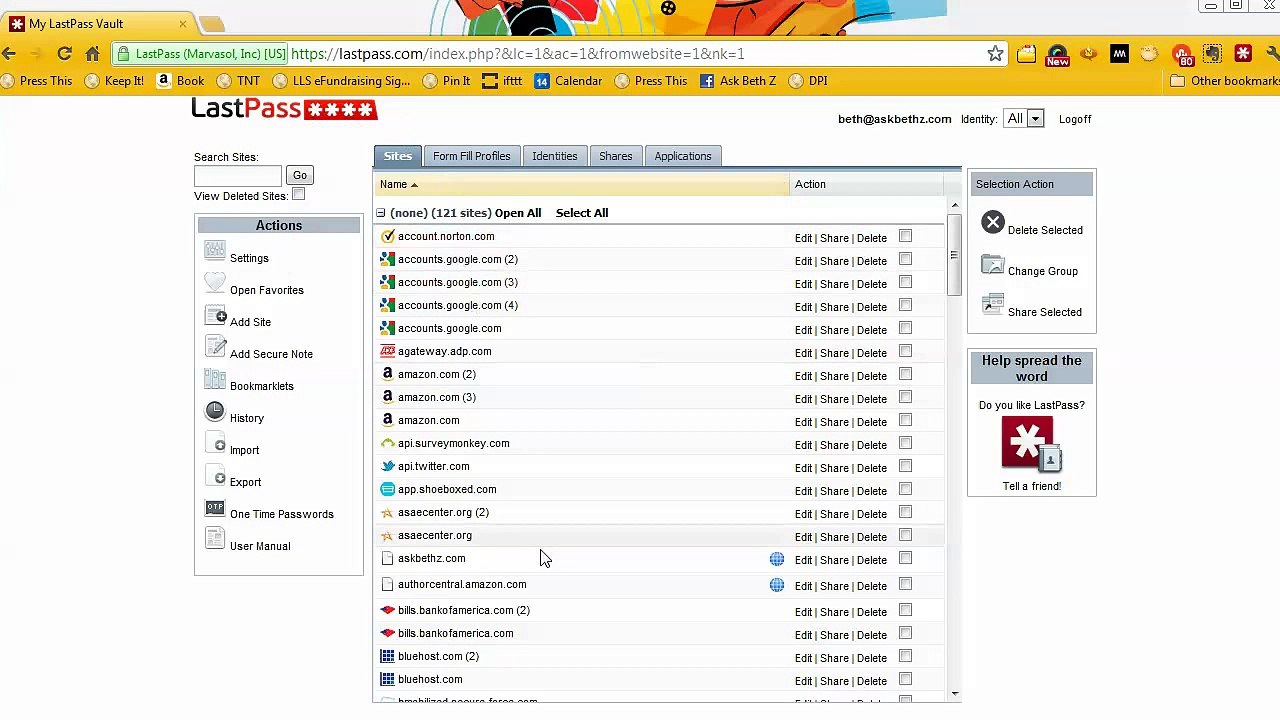Click the Add Site icon
The height and width of the screenshot is (720, 1280).
[215, 315]
